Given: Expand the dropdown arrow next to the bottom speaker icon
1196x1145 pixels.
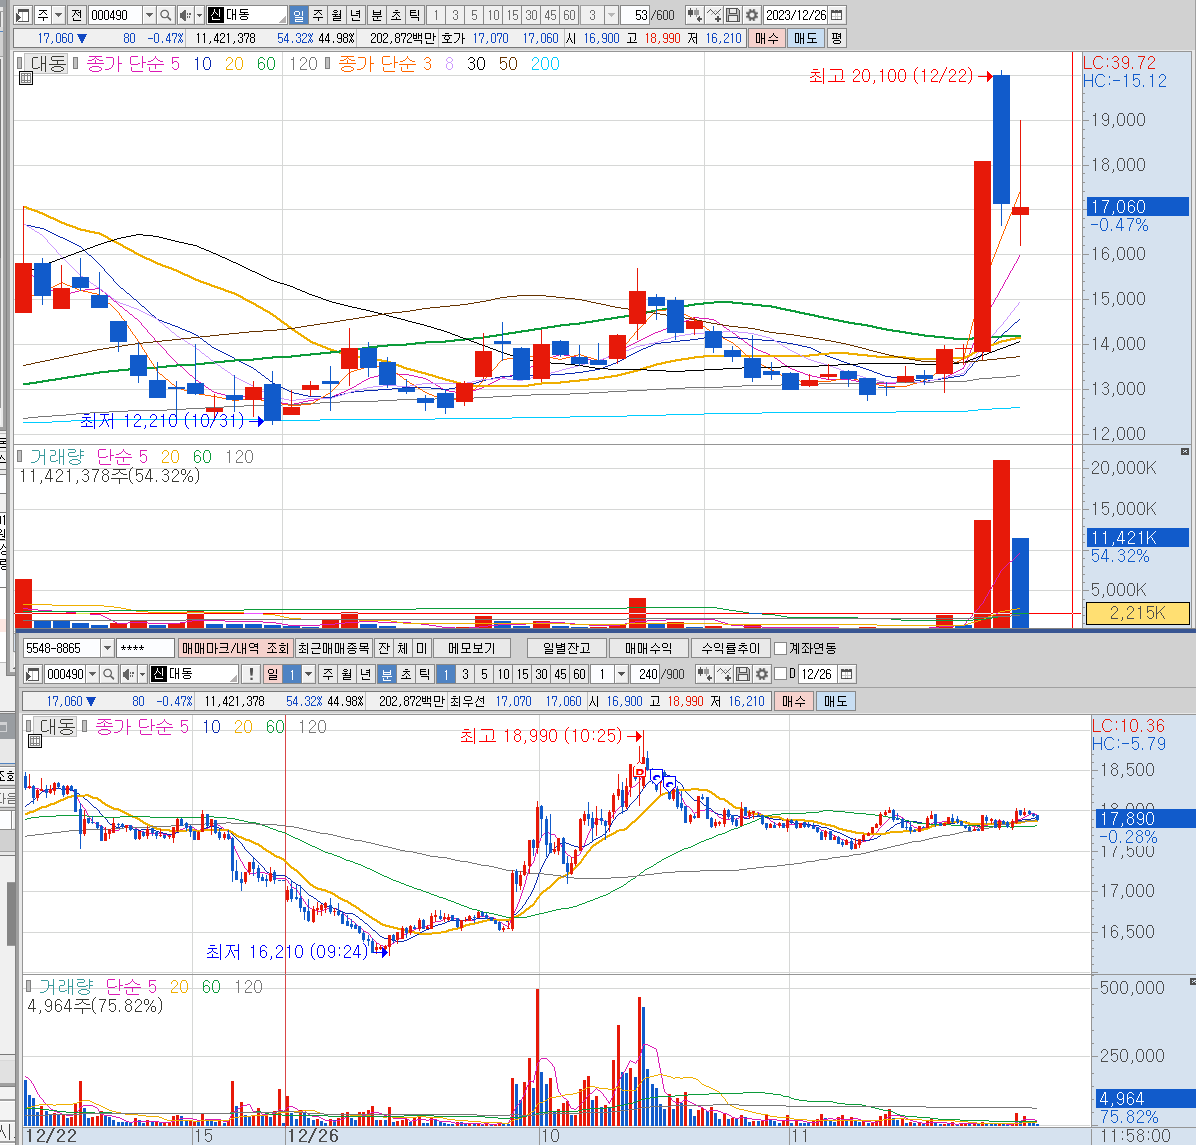Looking at the screenshot, I should [x=142, y=674].
